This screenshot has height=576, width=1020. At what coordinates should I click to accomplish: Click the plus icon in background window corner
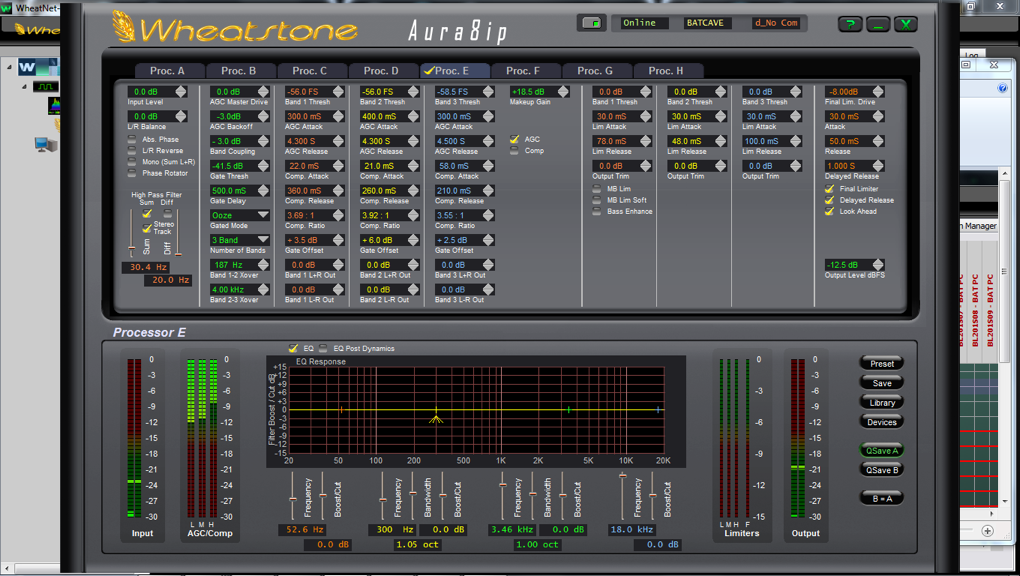[x=987, y=530]
